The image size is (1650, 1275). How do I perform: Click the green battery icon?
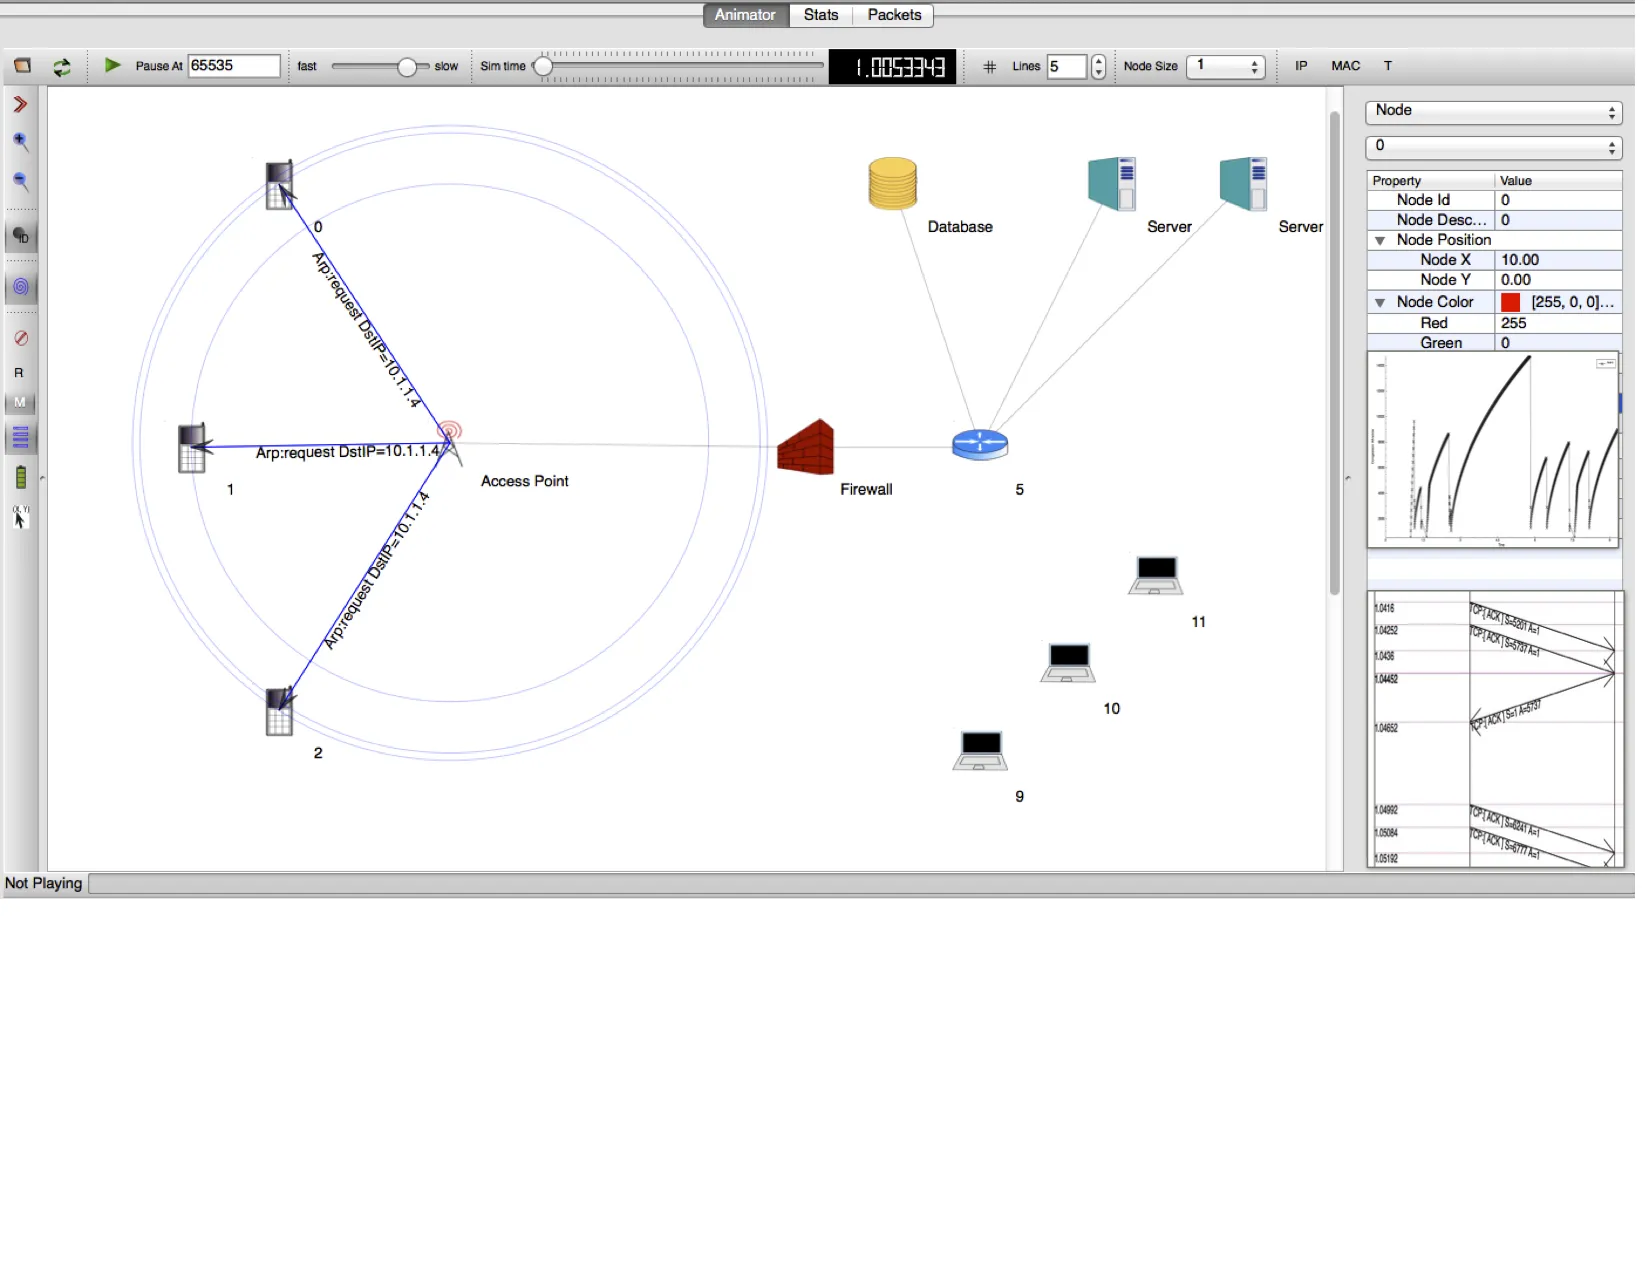[x=21, y=480]
